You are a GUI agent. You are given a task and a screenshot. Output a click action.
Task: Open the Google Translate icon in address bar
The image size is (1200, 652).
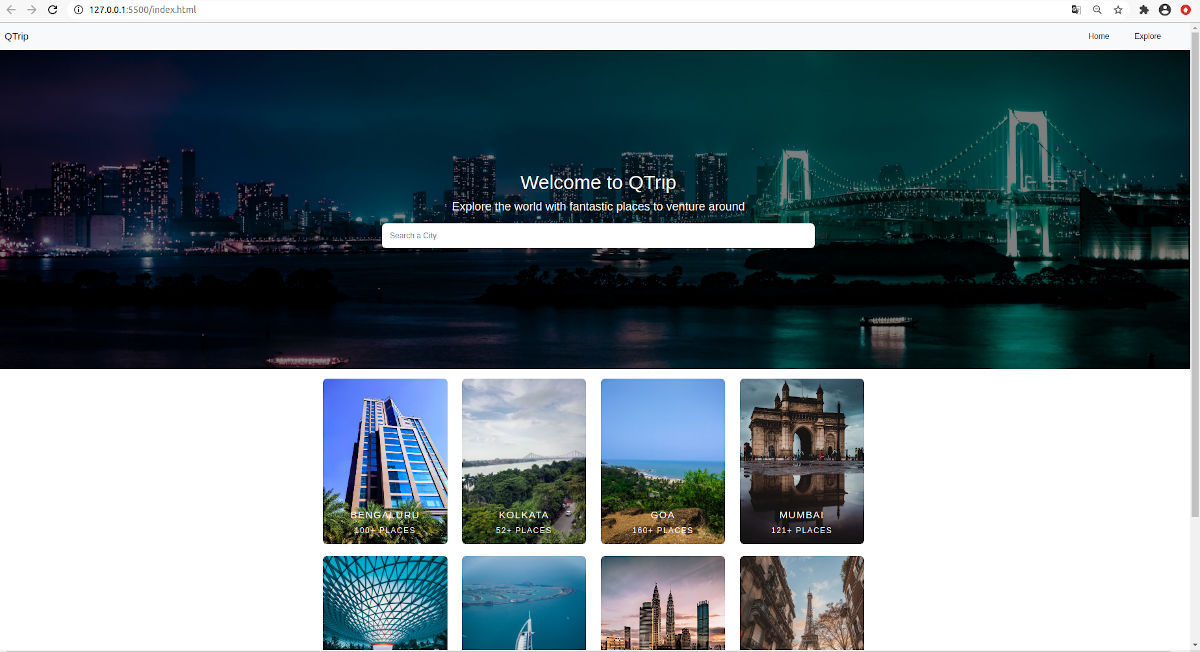click(x=1074, y=10)
